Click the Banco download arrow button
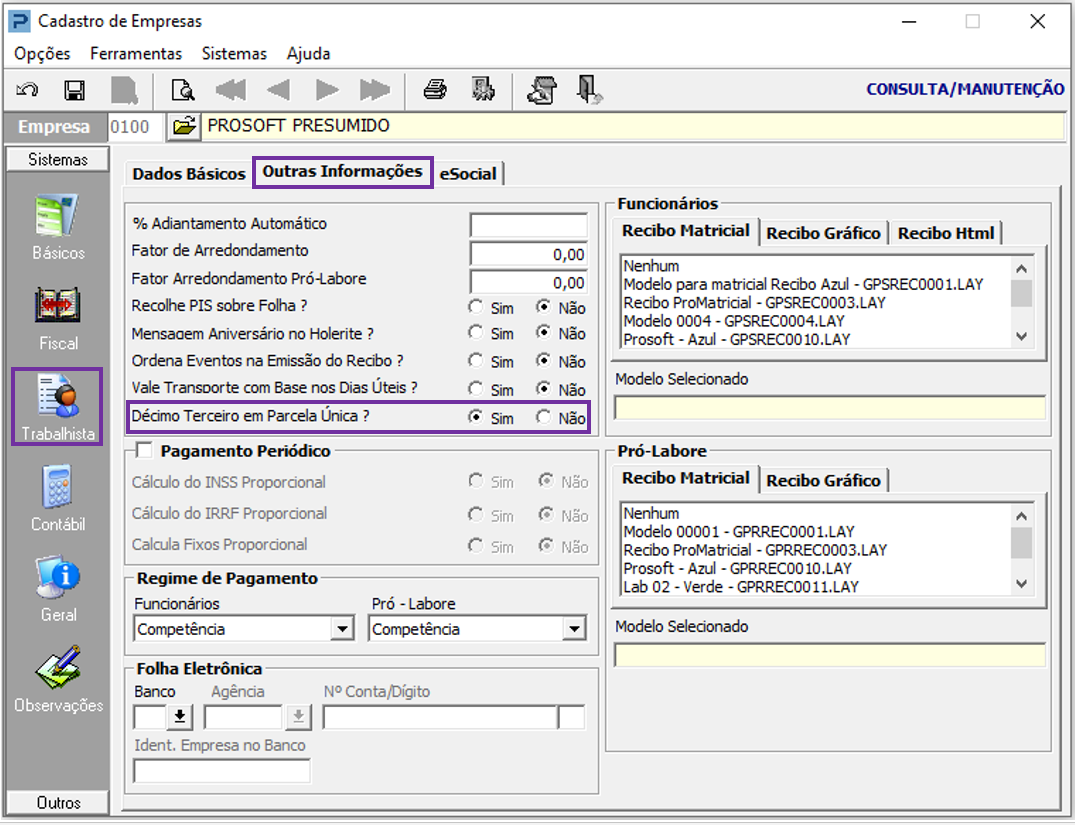 pos(180,717)
